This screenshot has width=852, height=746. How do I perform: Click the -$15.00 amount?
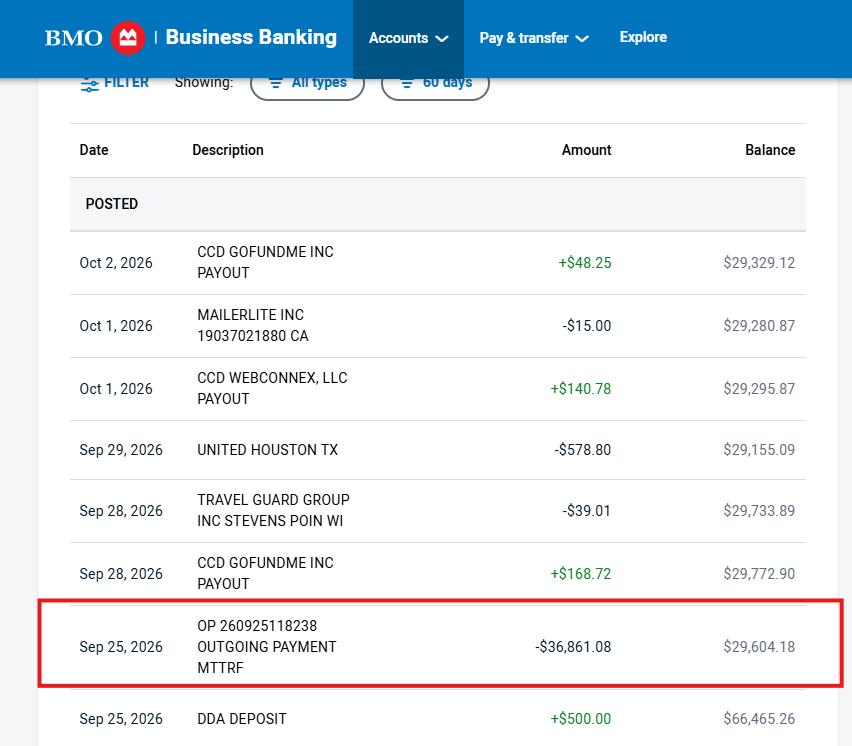[x=587, y=326]
